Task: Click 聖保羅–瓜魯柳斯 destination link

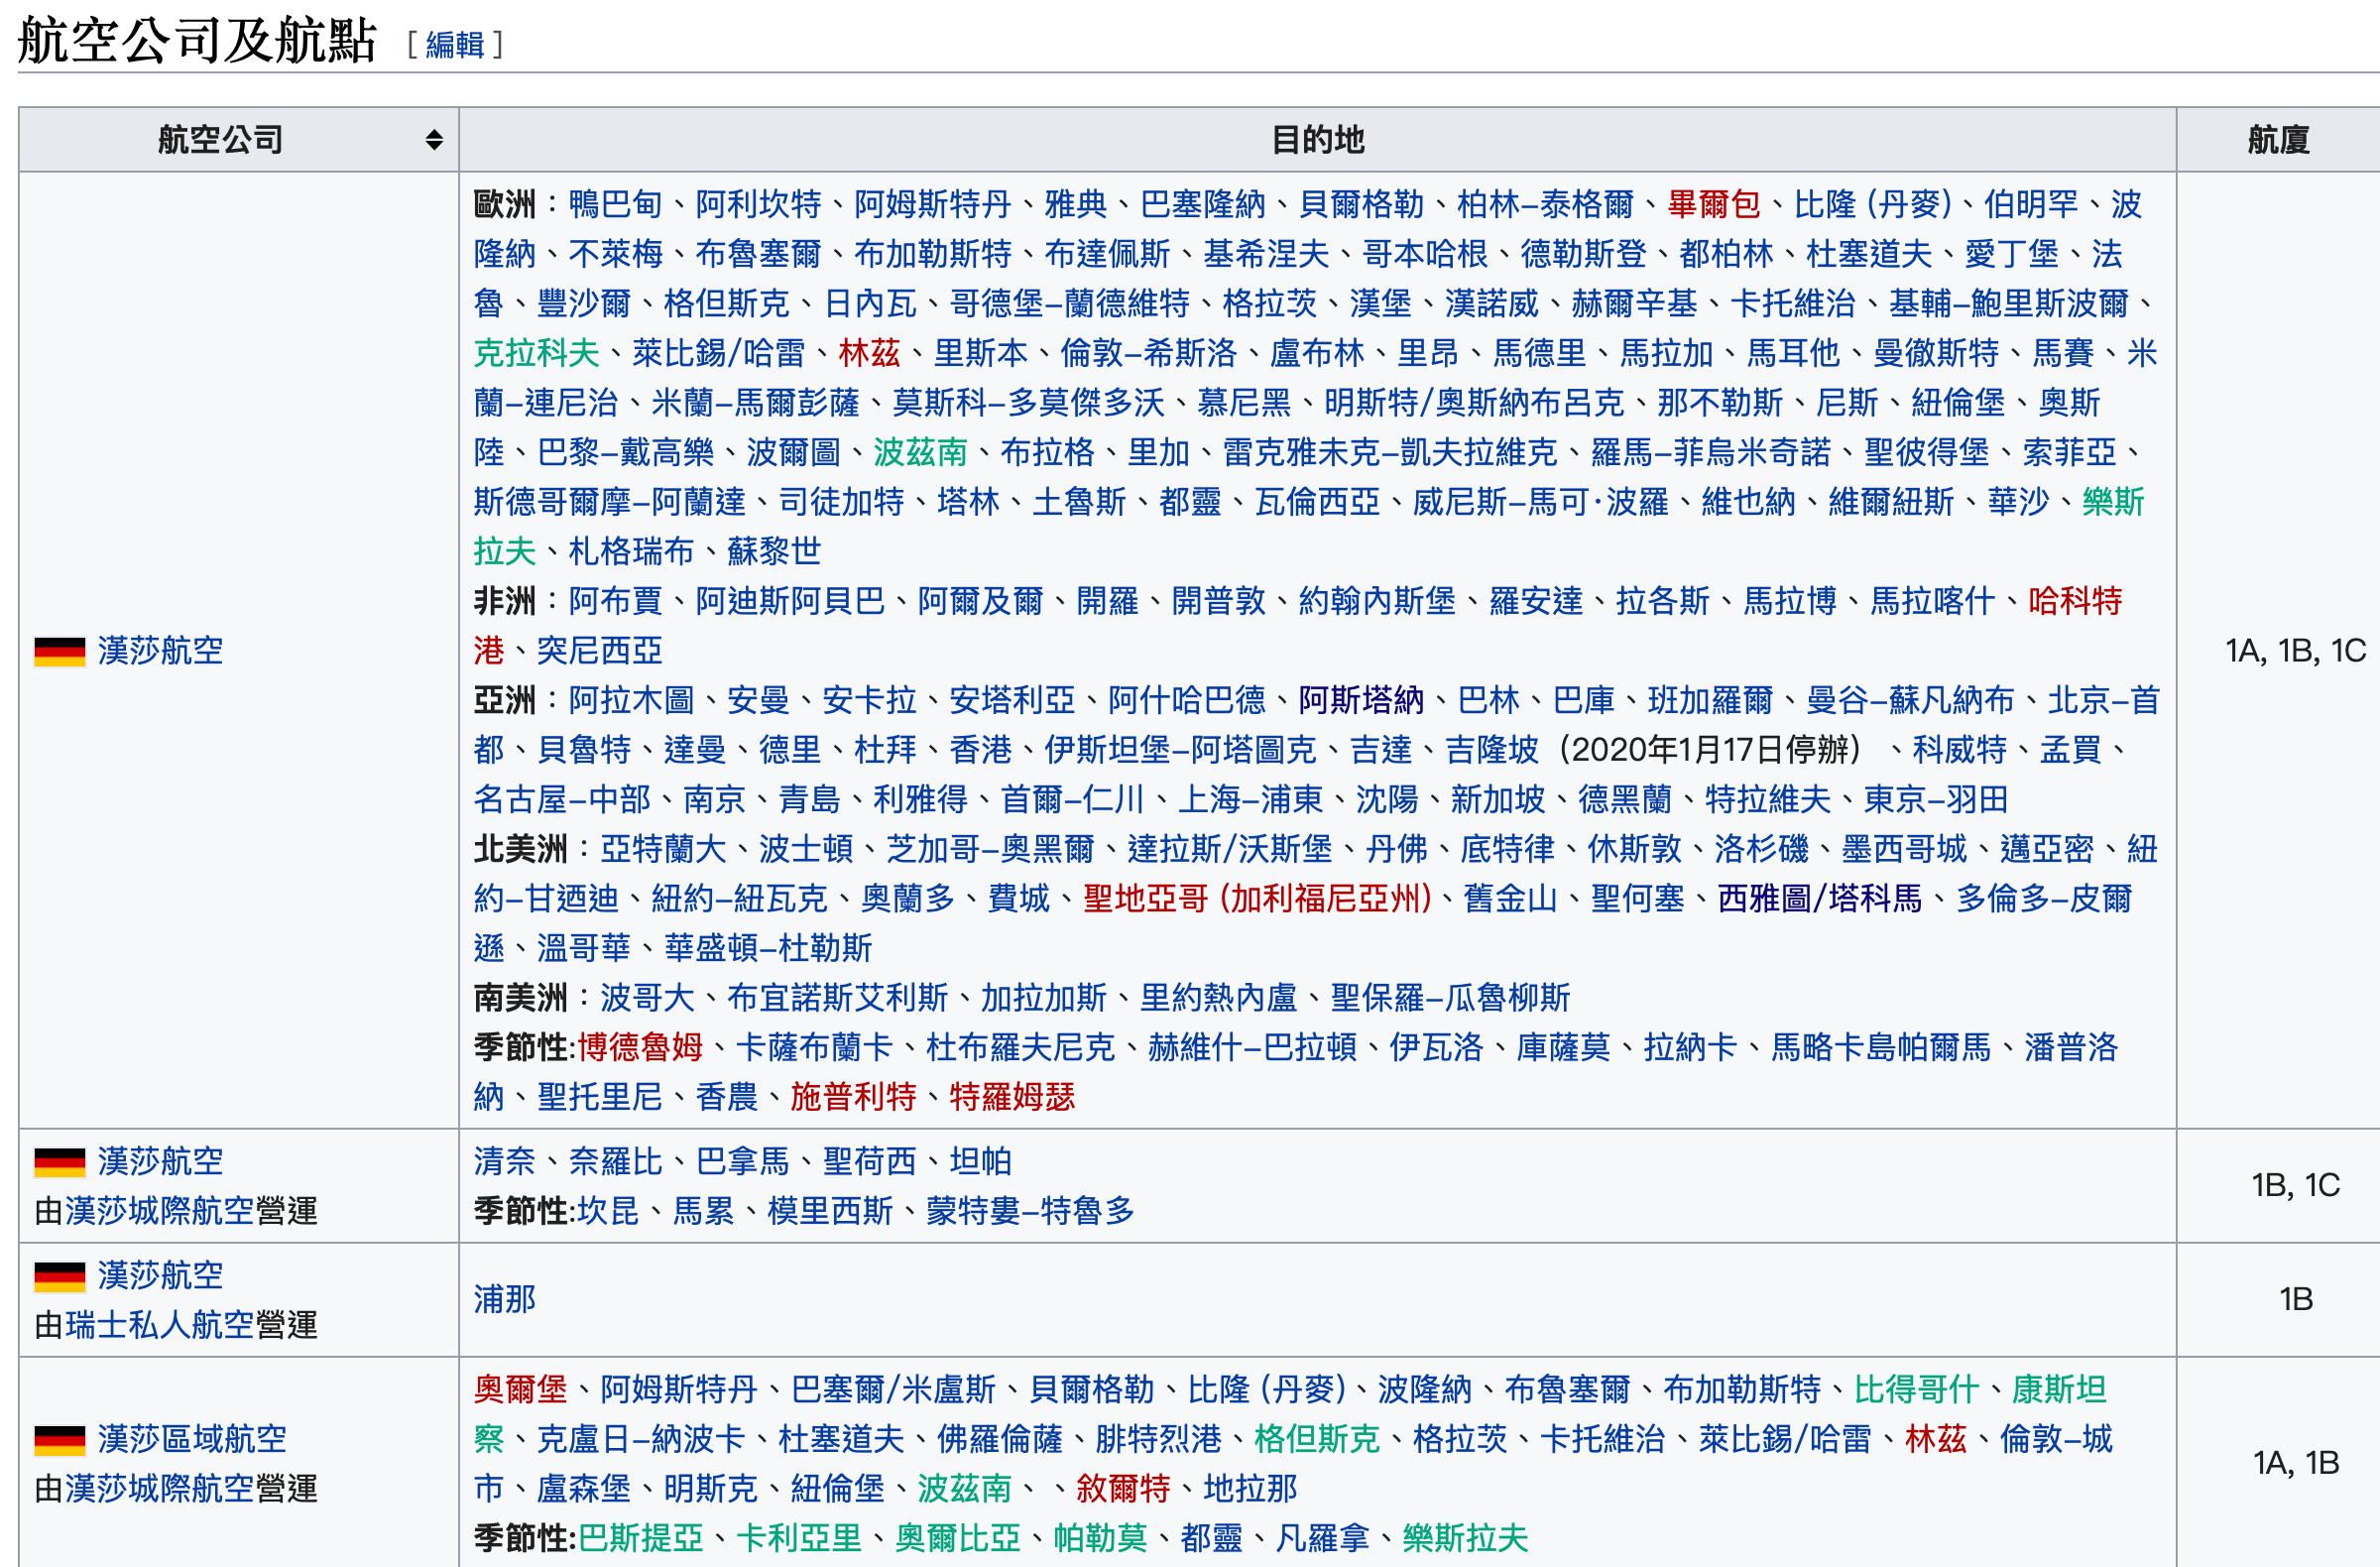Action: click(1451, 997)
